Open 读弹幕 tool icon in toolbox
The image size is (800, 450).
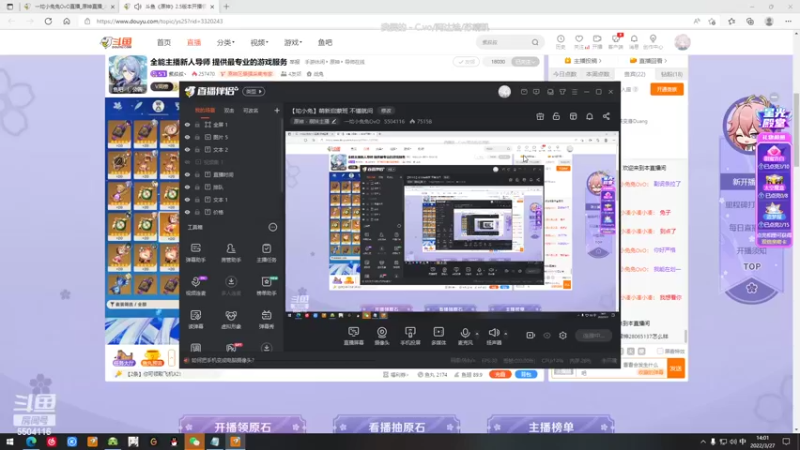click(195, 319)
